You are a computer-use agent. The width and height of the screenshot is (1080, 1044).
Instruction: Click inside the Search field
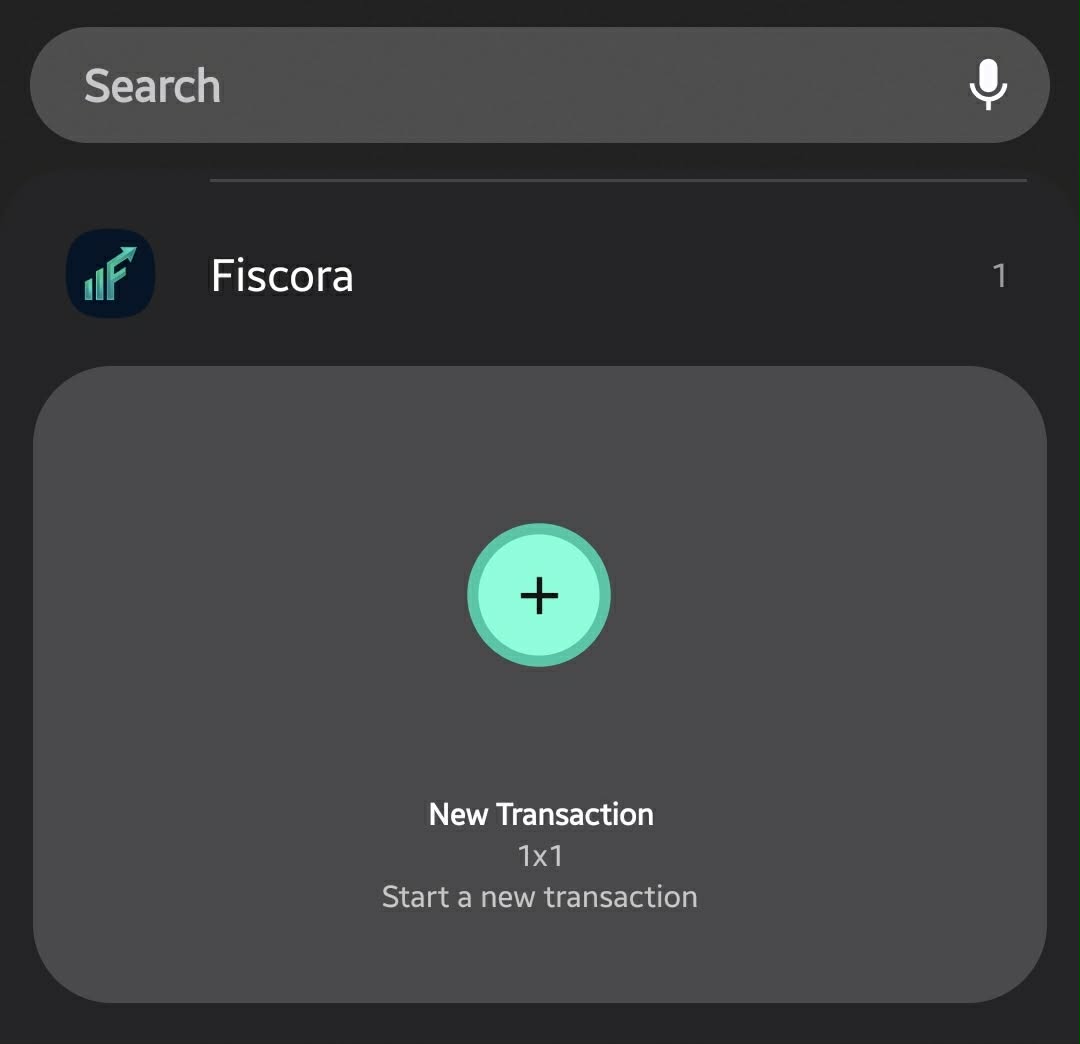pyautogui.click(x=400, y=85)
